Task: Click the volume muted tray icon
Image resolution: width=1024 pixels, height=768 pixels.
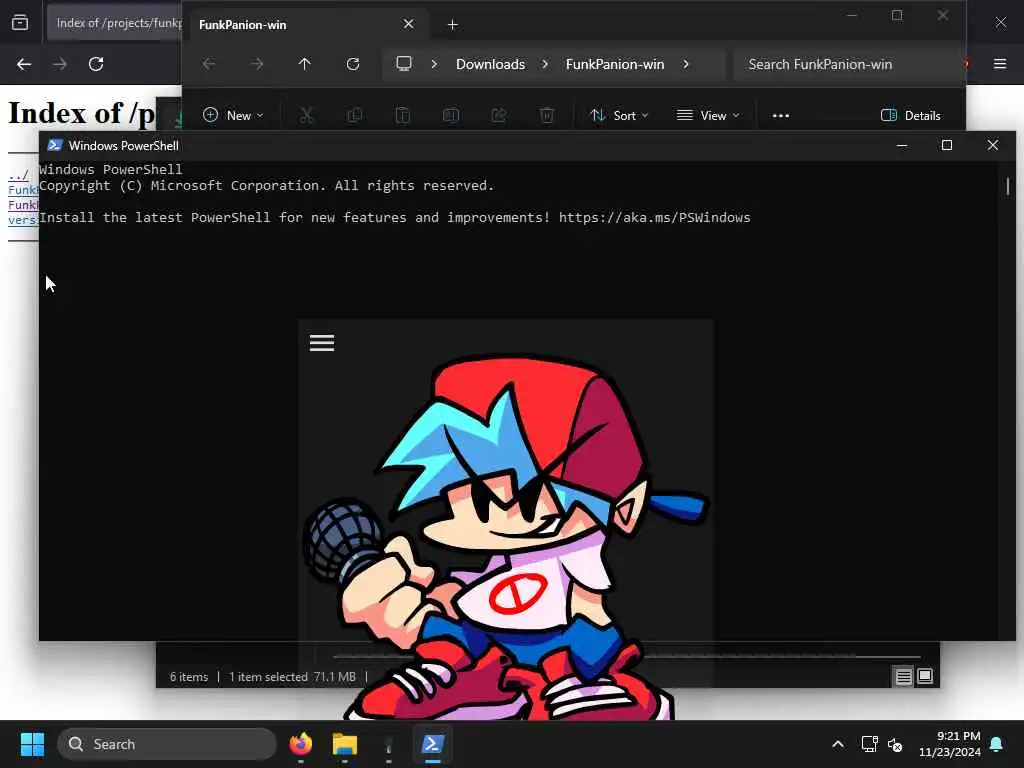Action: (895, 744)
